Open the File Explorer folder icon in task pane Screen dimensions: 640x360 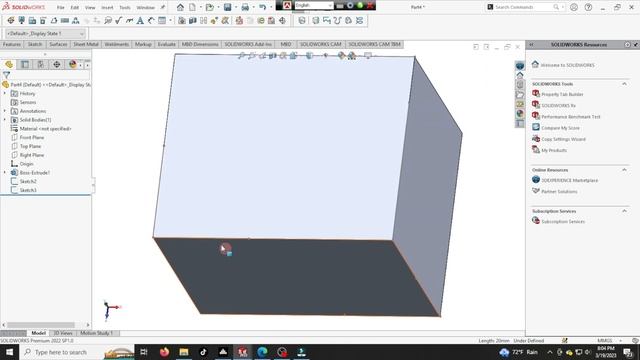click(520, 95)
